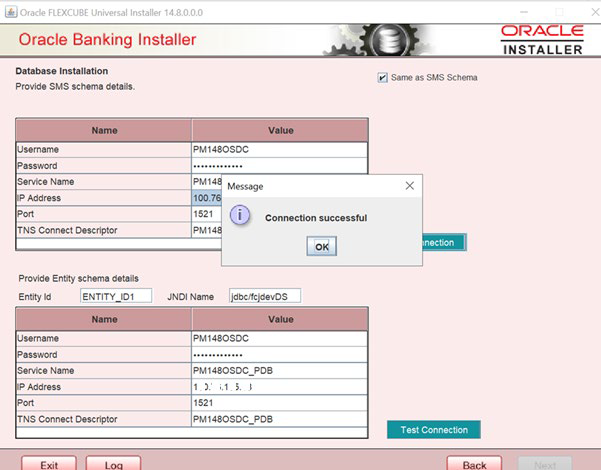Screen dimensions: 602x472
Task: Click the gear and database banner graphic
Action: pos(378,40)
